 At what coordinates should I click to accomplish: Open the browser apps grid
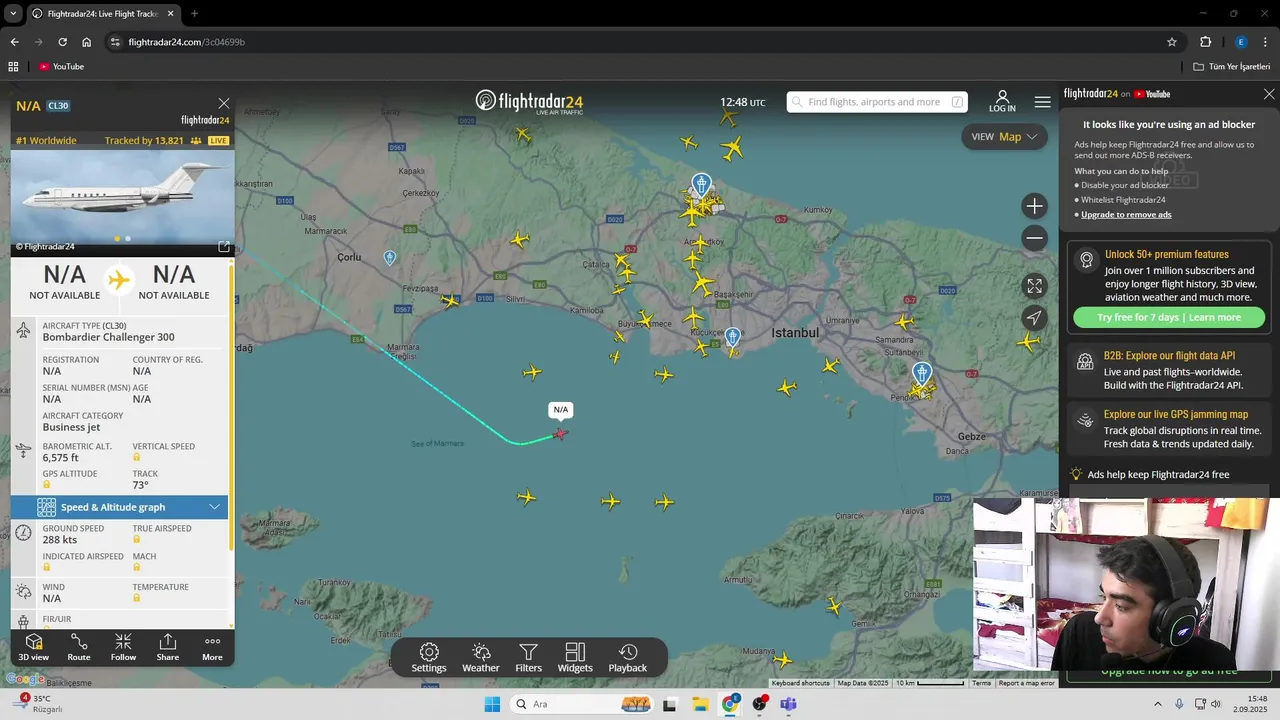coord(13,67)
